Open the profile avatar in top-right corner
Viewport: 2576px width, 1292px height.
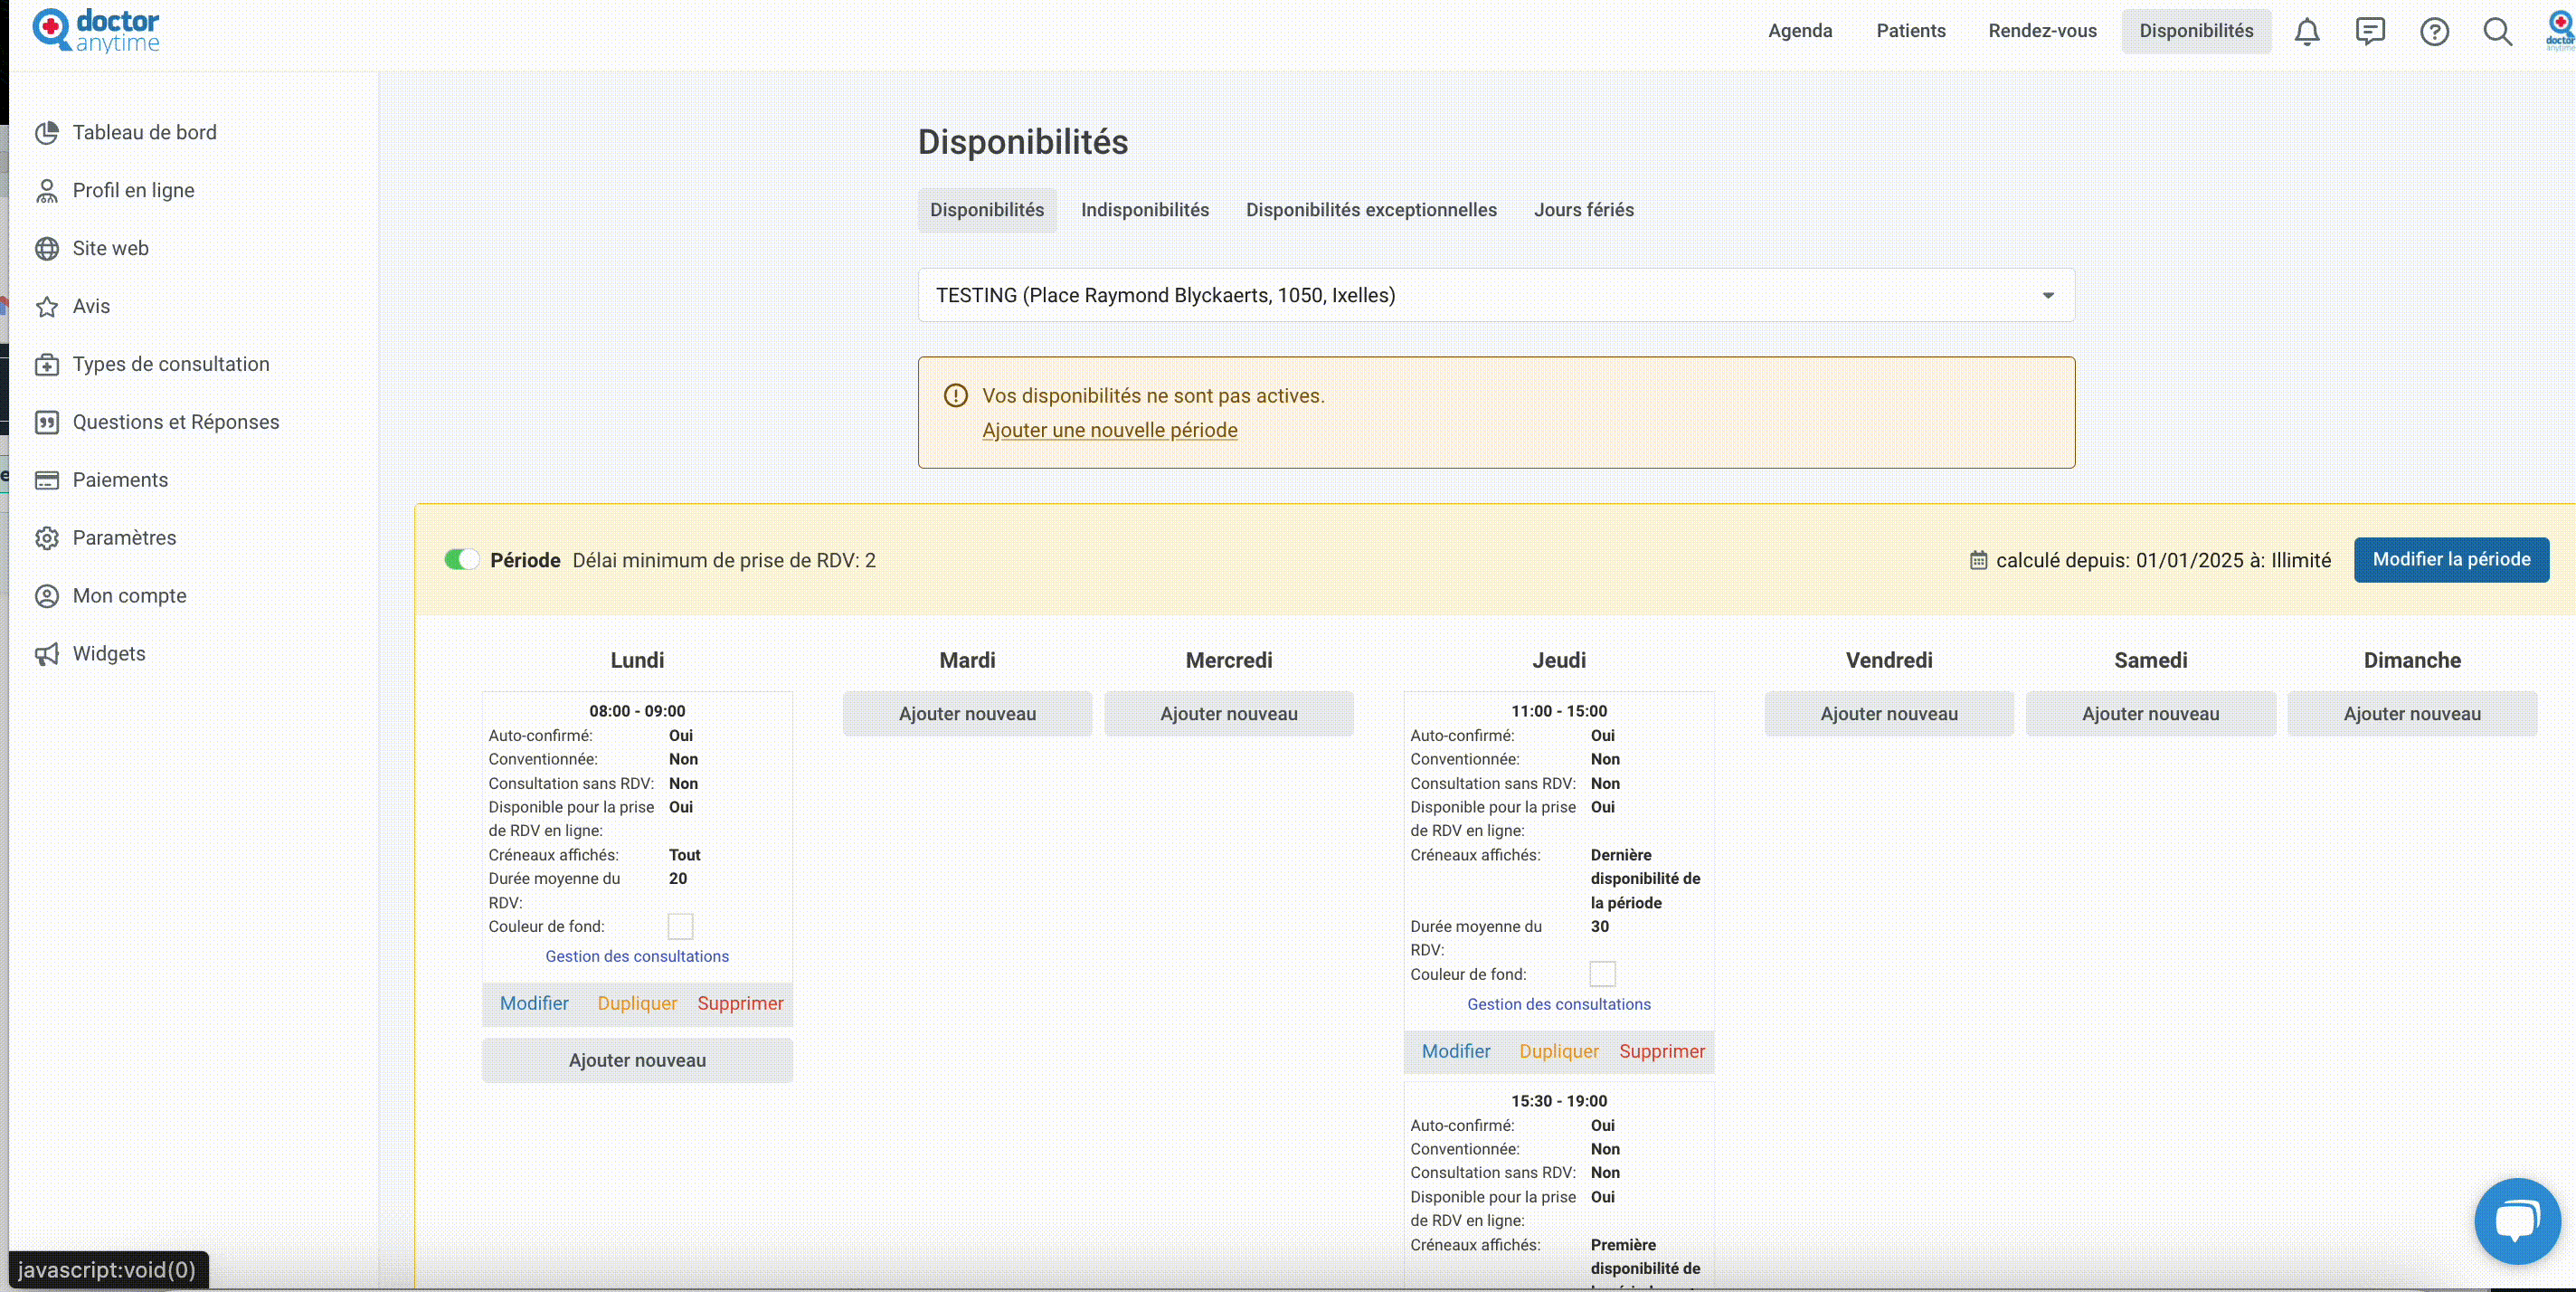point(2559,31)
